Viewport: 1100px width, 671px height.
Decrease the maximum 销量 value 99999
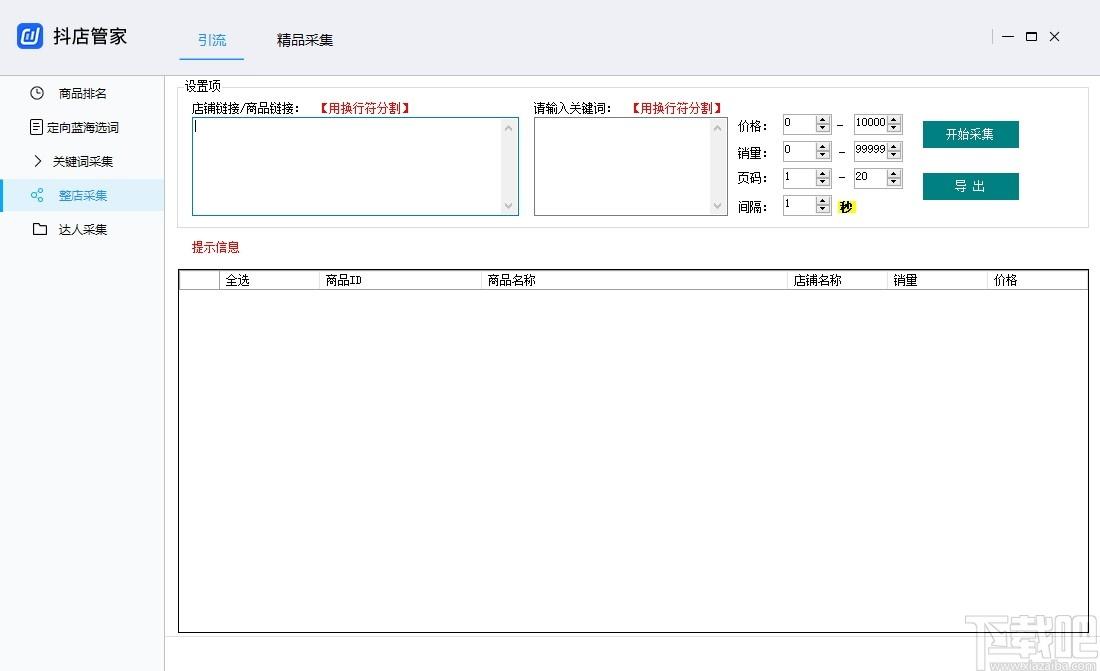tap(894, 154)
